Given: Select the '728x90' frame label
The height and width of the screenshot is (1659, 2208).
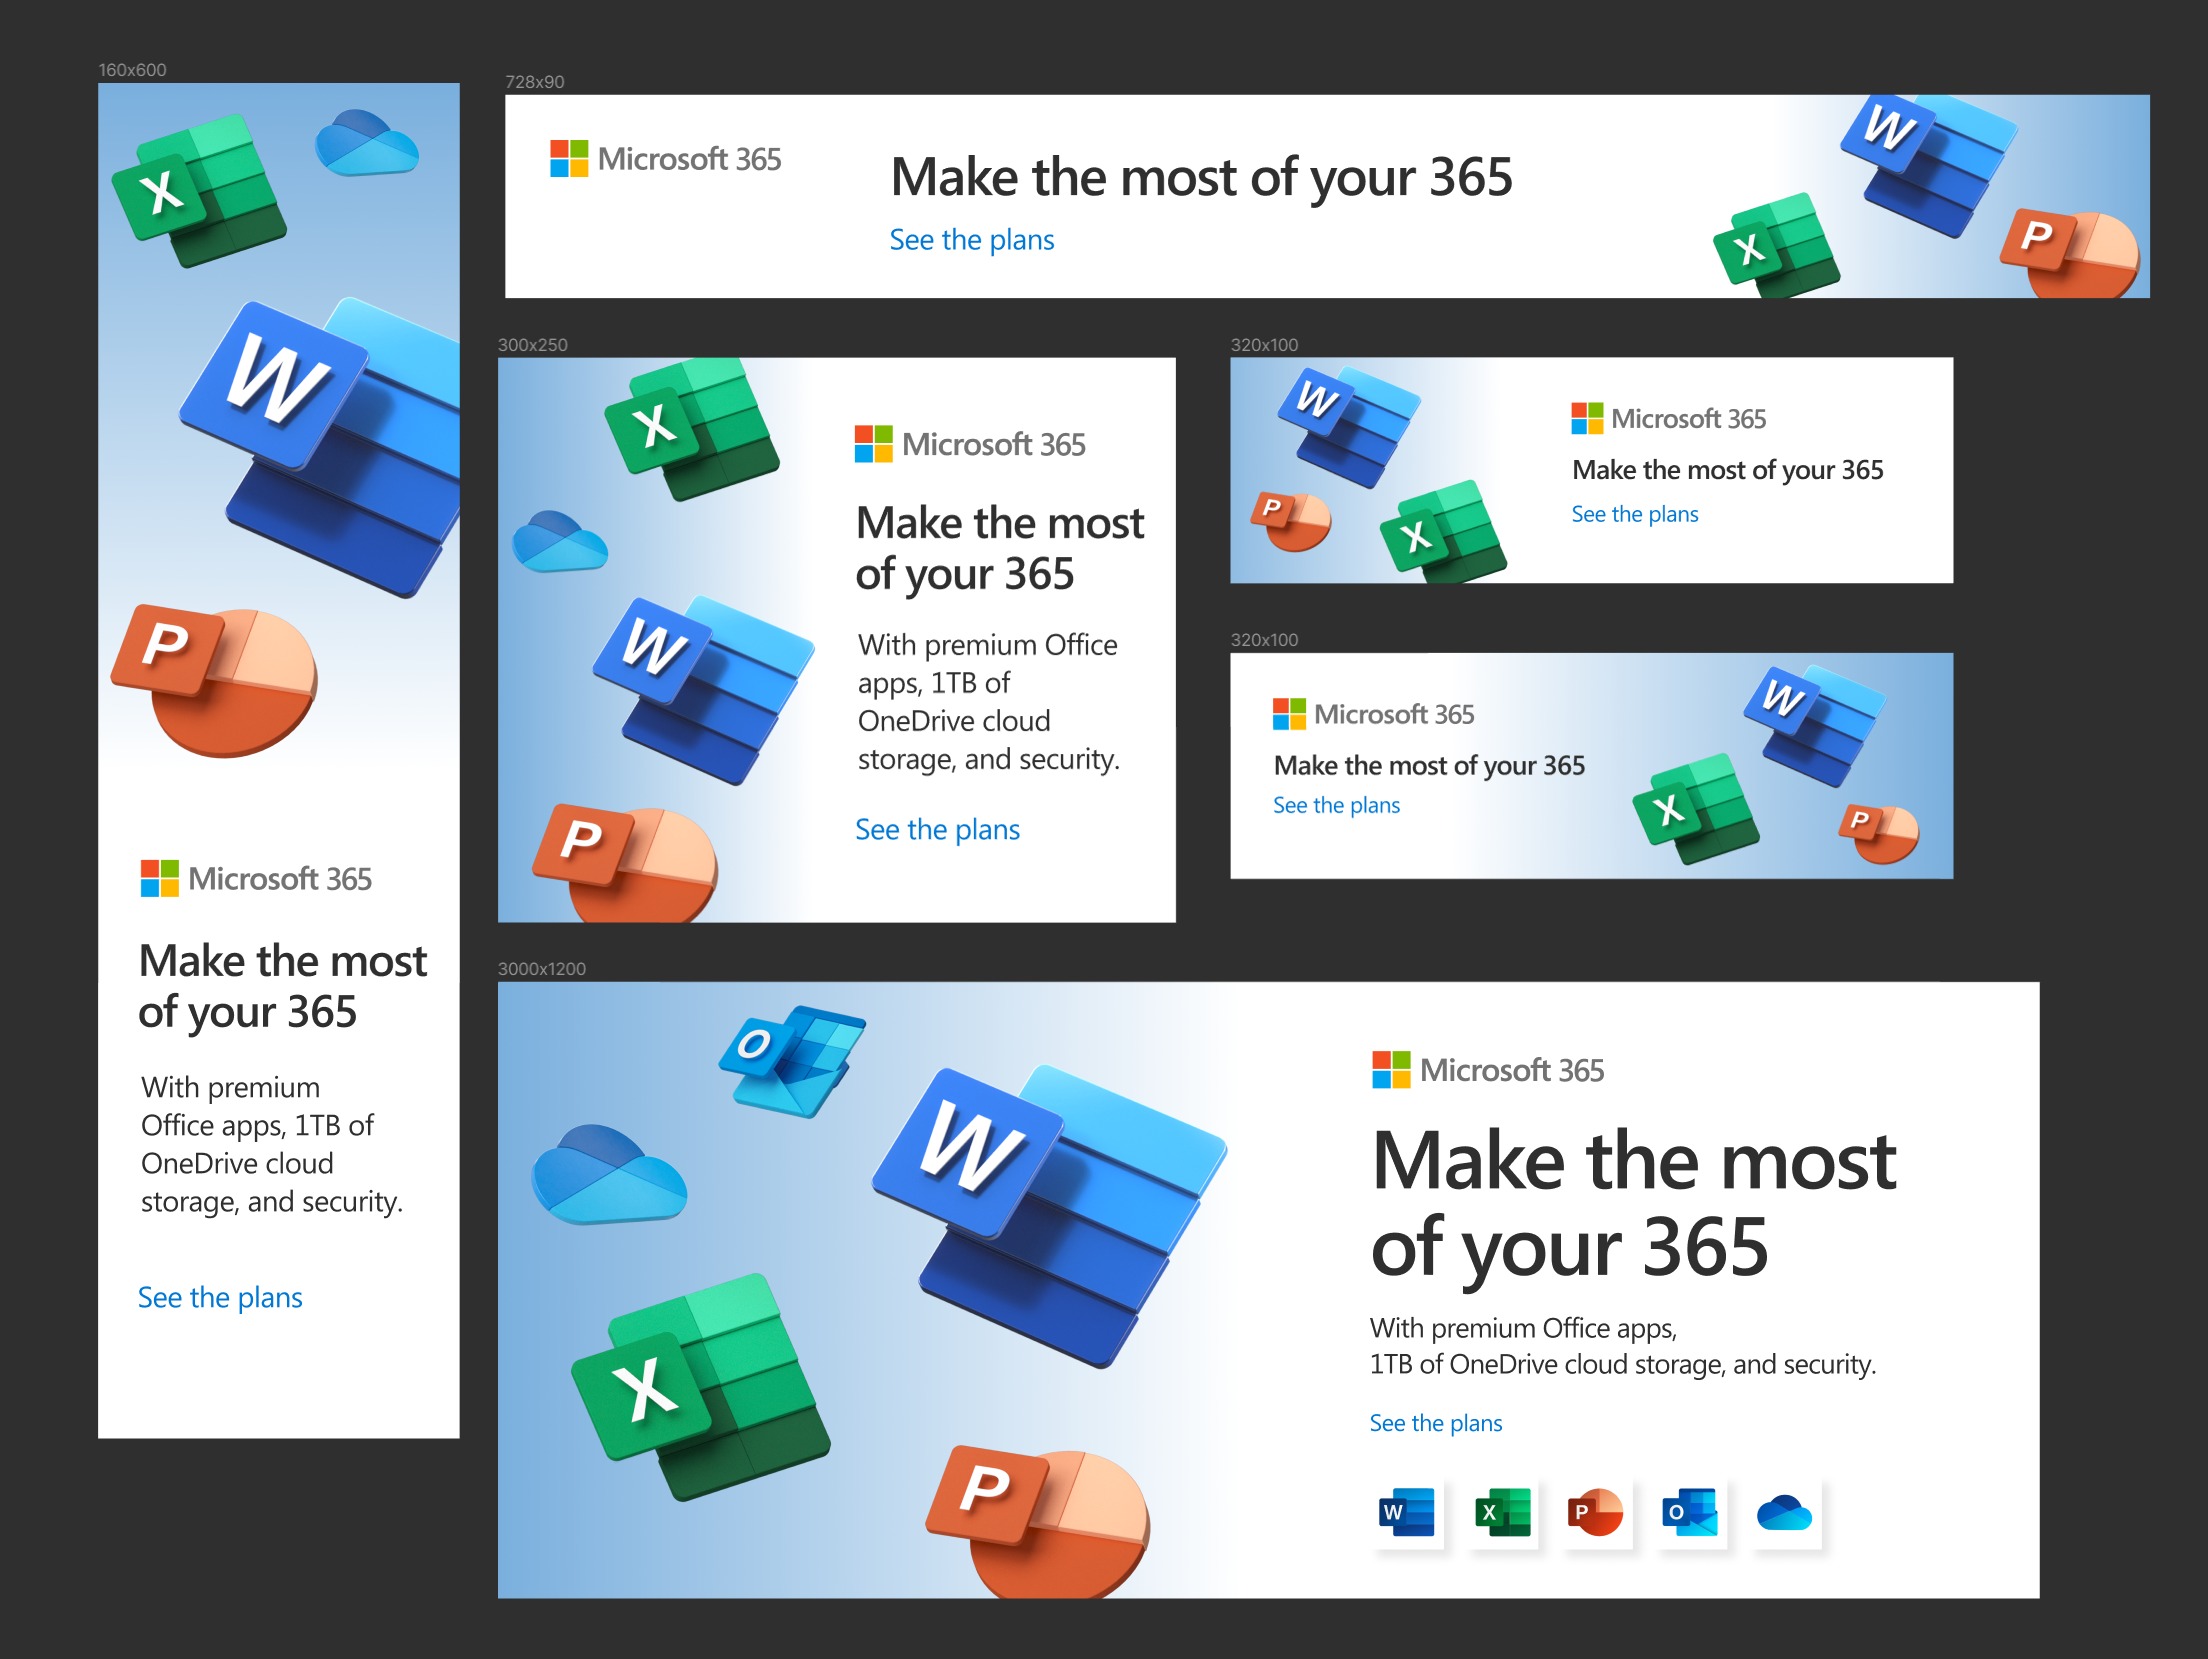Looking at the screenshot, I should tap(535, 82).
